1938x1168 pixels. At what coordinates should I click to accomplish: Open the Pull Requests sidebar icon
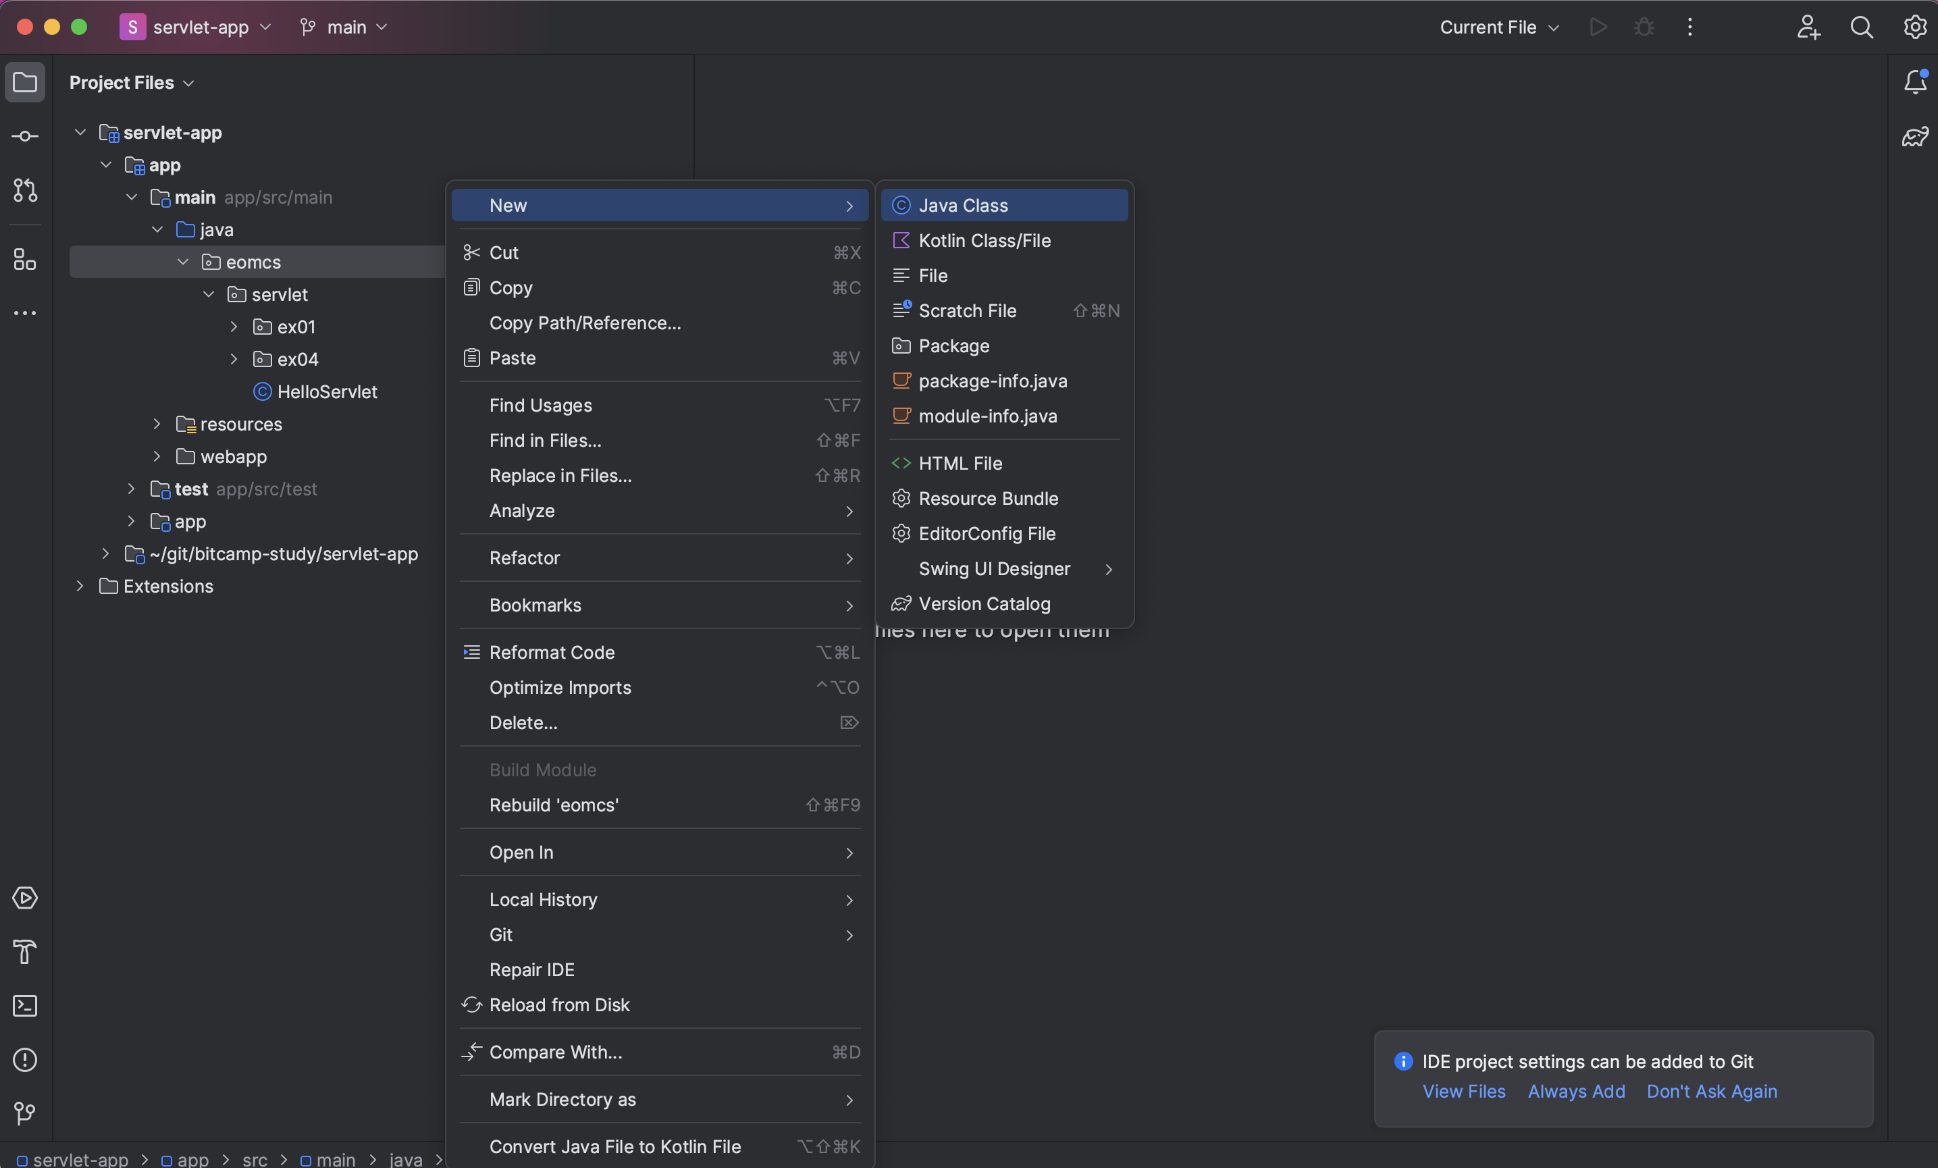click(x=25, y=190)
